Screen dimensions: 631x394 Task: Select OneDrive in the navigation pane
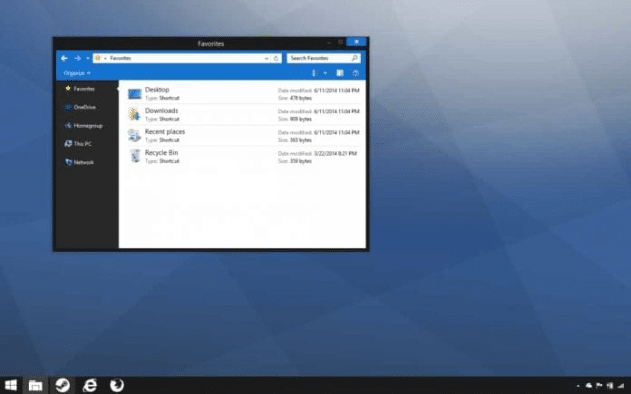pyautogui.click(x=80, y=107)
